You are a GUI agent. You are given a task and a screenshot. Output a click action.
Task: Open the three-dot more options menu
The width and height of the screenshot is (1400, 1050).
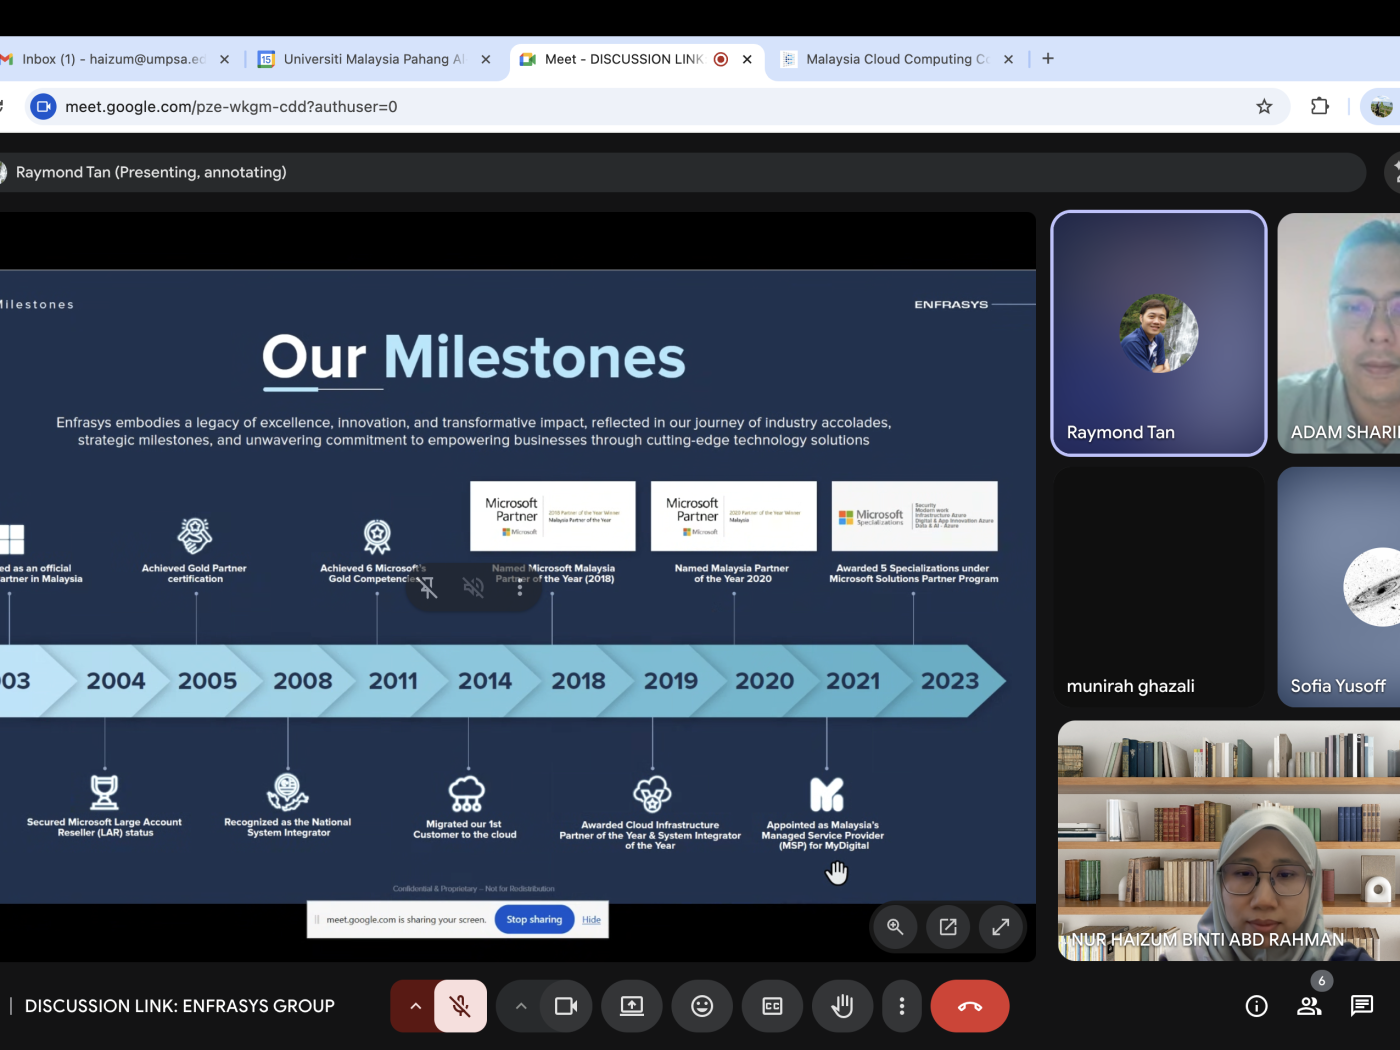(902, 1006)
